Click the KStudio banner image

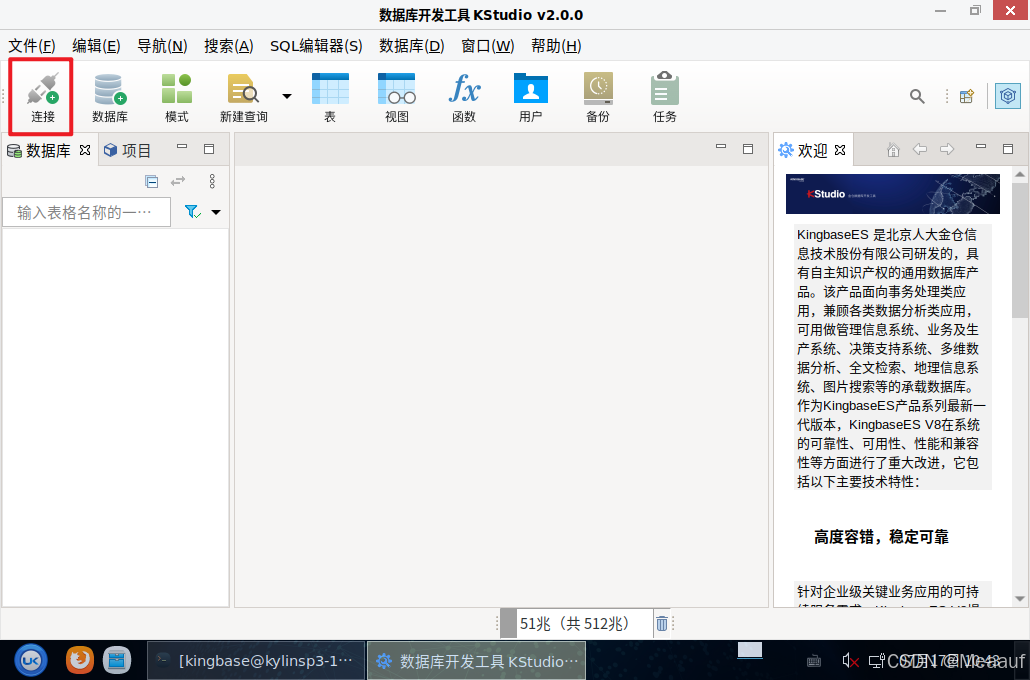click(893, 194)
